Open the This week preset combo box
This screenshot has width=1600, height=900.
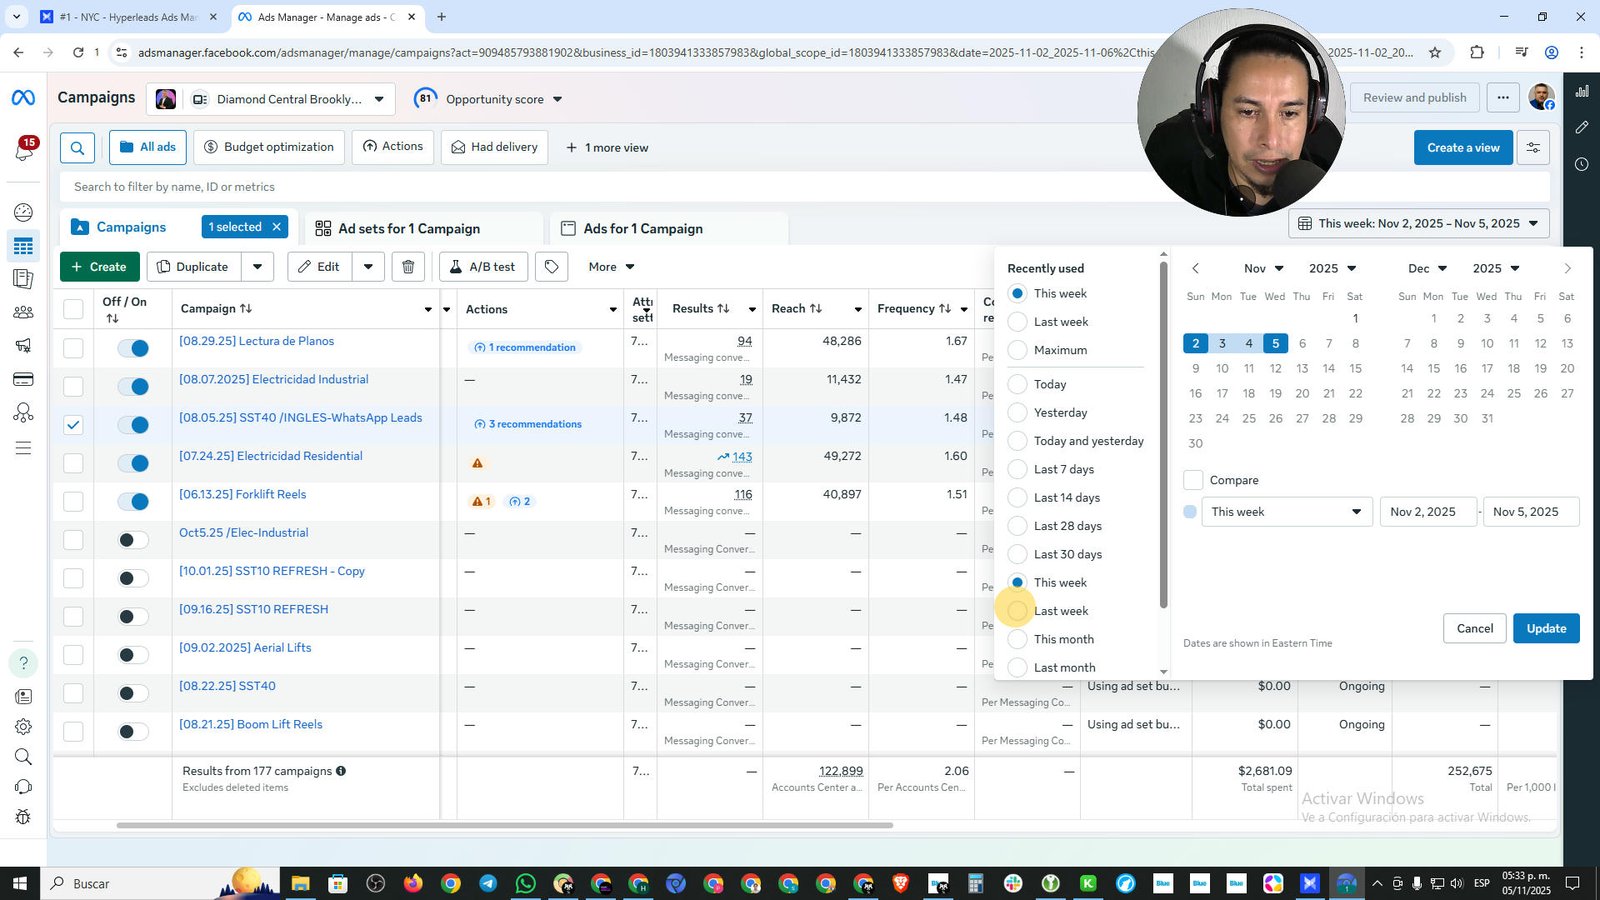click(1286, 512)
